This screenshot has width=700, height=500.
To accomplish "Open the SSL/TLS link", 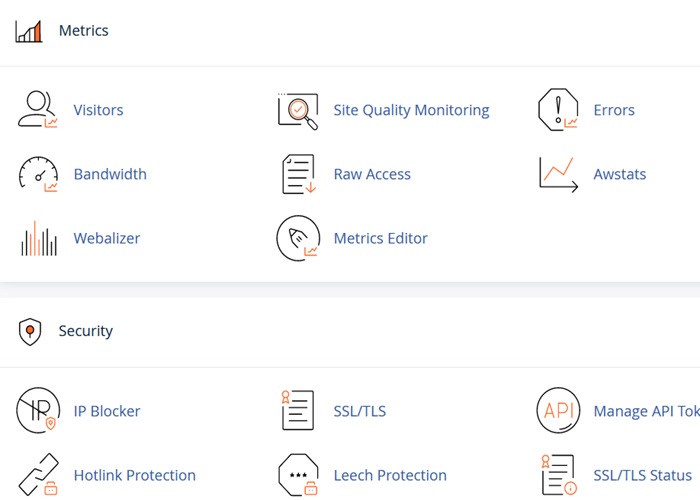I will [359, 411].
